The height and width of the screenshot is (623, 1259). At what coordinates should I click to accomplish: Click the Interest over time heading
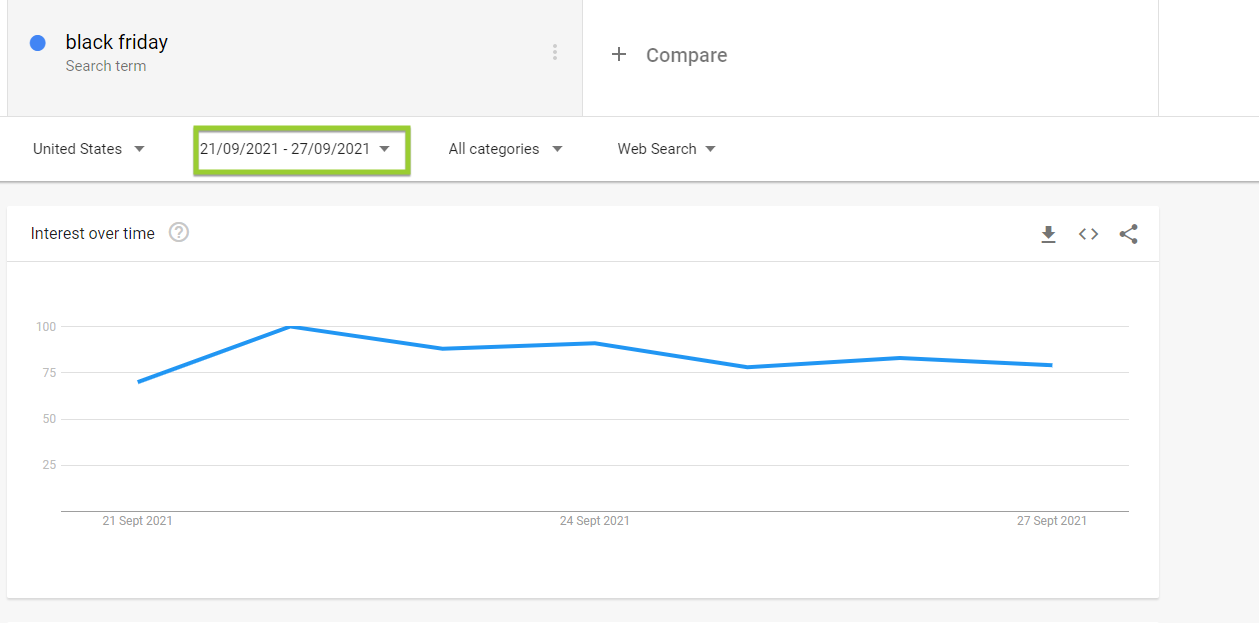pos(92,233)
